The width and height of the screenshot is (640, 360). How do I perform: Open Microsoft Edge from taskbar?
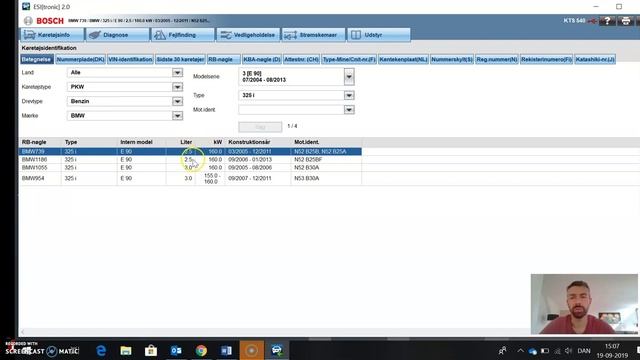click(101, 350)
